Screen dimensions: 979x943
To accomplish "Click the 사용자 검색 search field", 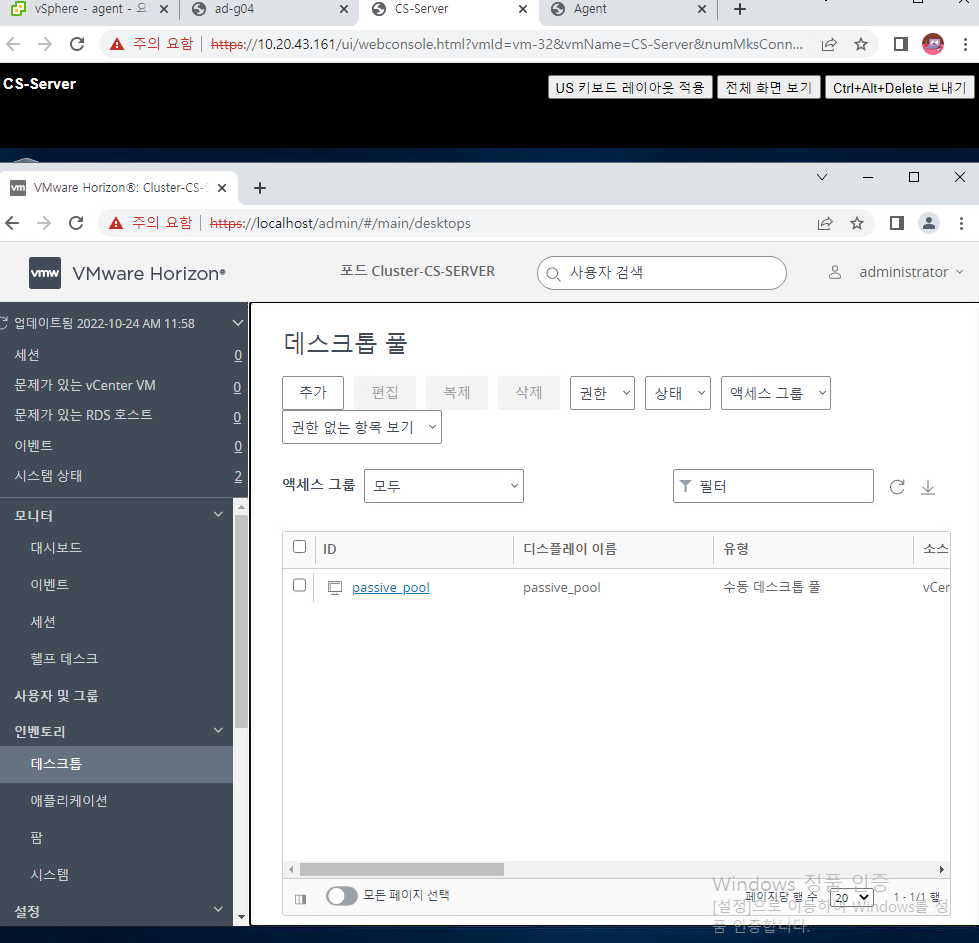I will tap(662, 273).
